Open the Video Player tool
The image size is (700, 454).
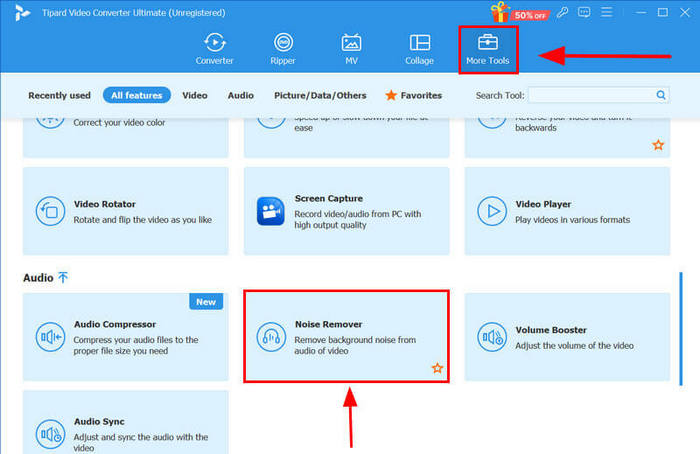point(567,211)
